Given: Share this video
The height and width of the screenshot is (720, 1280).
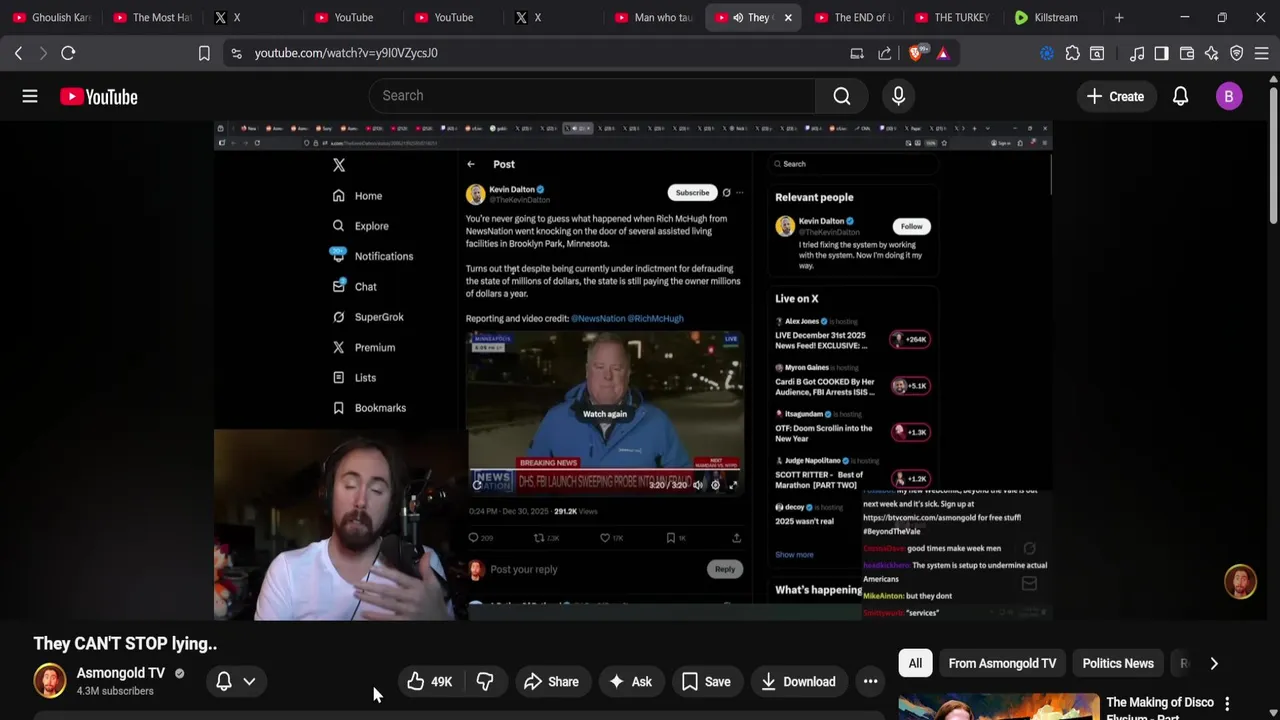Looking at the screenshot, I should 551,682.
